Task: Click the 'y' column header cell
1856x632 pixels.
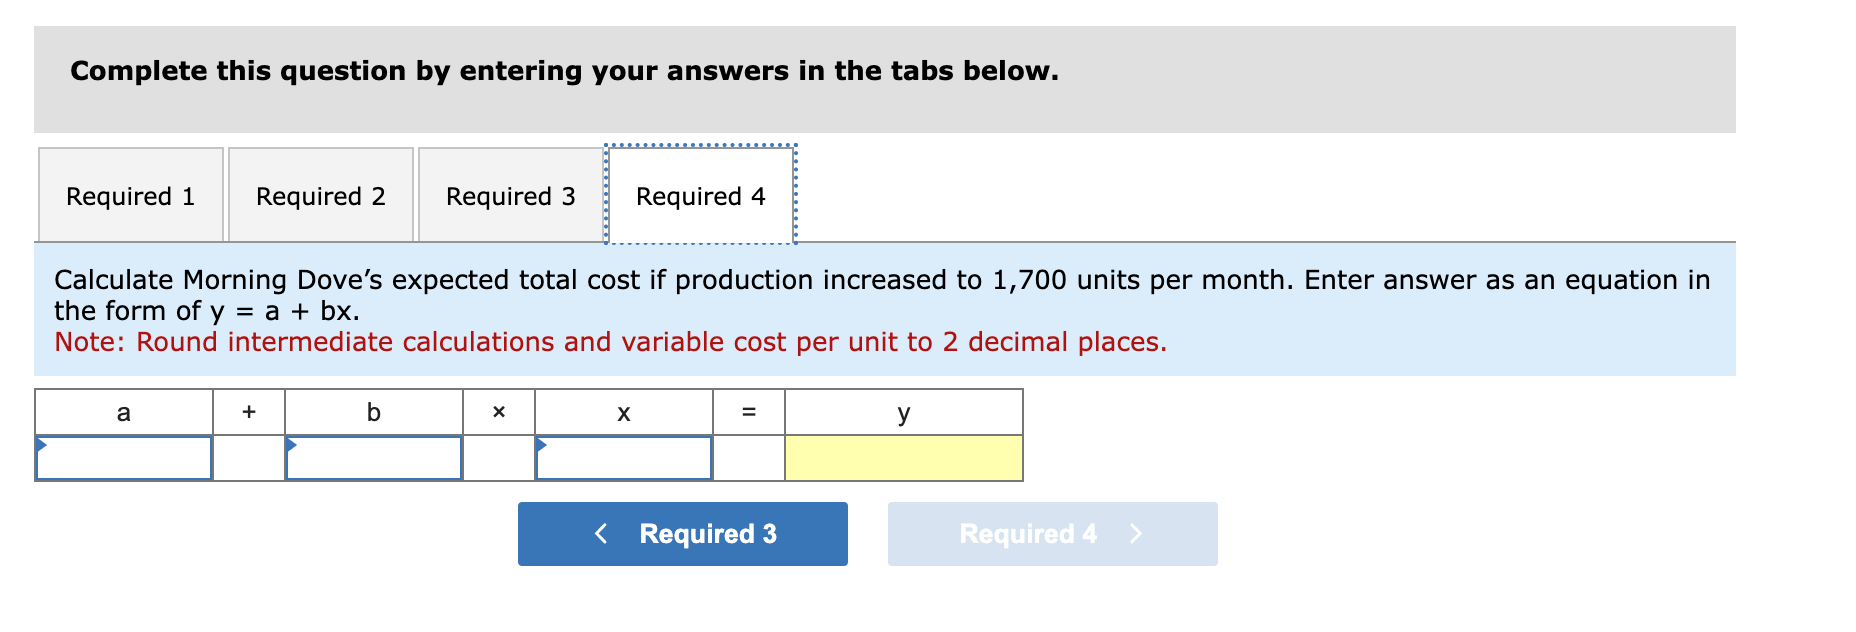Action: (904, 411)
